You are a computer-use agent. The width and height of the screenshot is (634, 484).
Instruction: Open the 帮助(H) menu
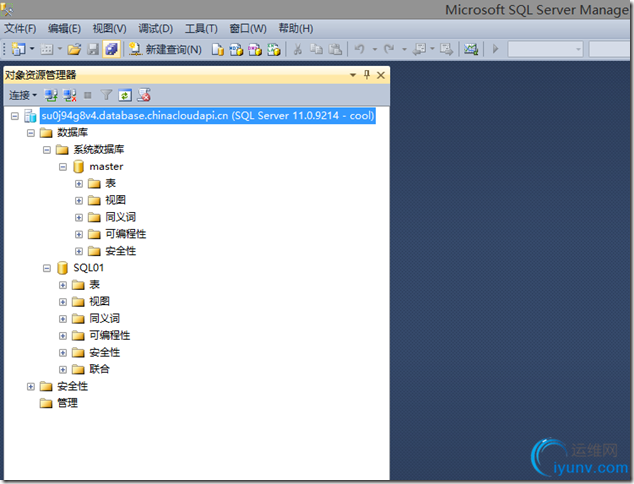[296, 29]
